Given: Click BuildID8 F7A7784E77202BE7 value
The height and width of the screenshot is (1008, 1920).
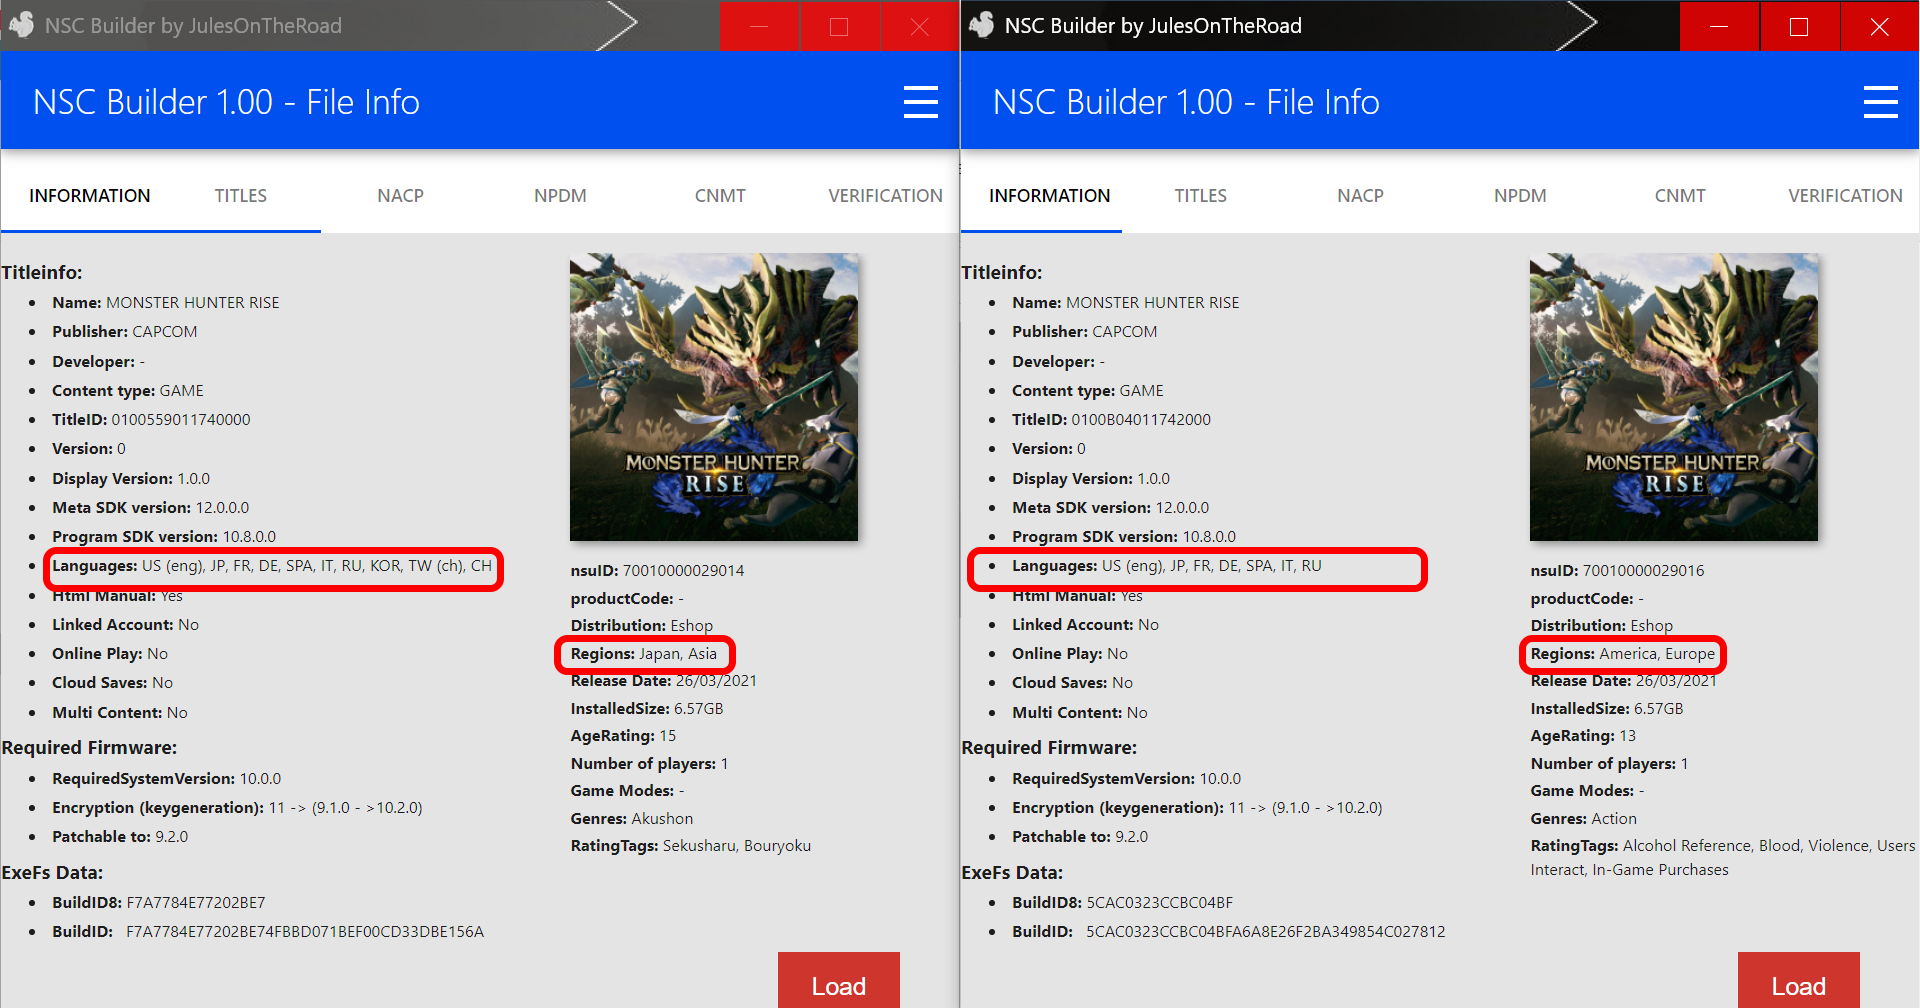Looking at the screenshot, I should [196, 903].
